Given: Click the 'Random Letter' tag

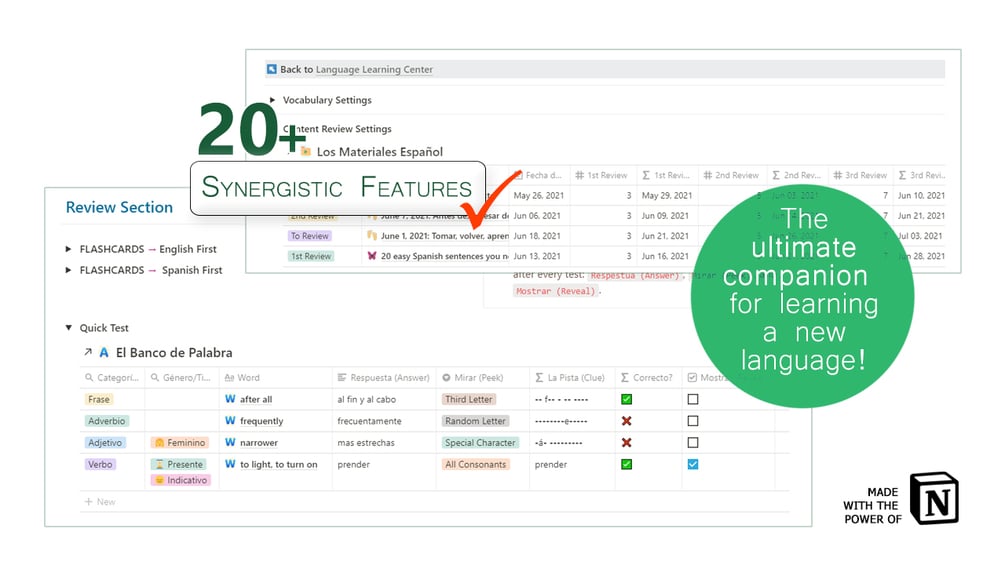Looking at the screenshot, I should pyautogui.click(x=476, y=421).
